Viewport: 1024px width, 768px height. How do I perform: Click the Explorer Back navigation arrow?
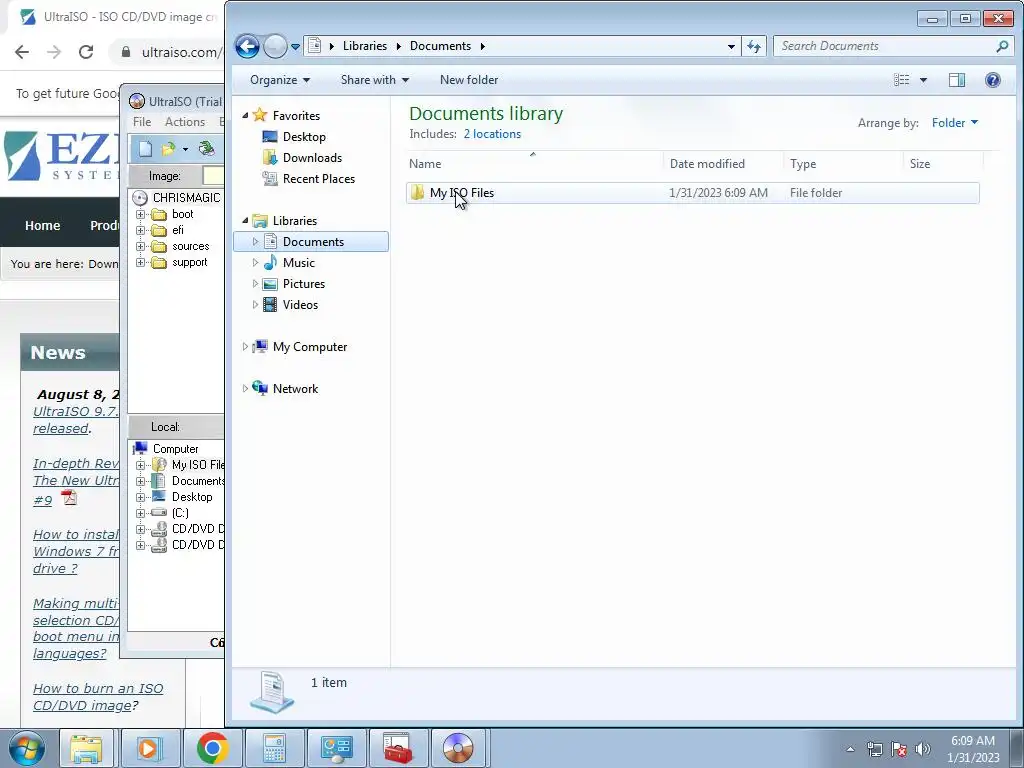(247, 46)
